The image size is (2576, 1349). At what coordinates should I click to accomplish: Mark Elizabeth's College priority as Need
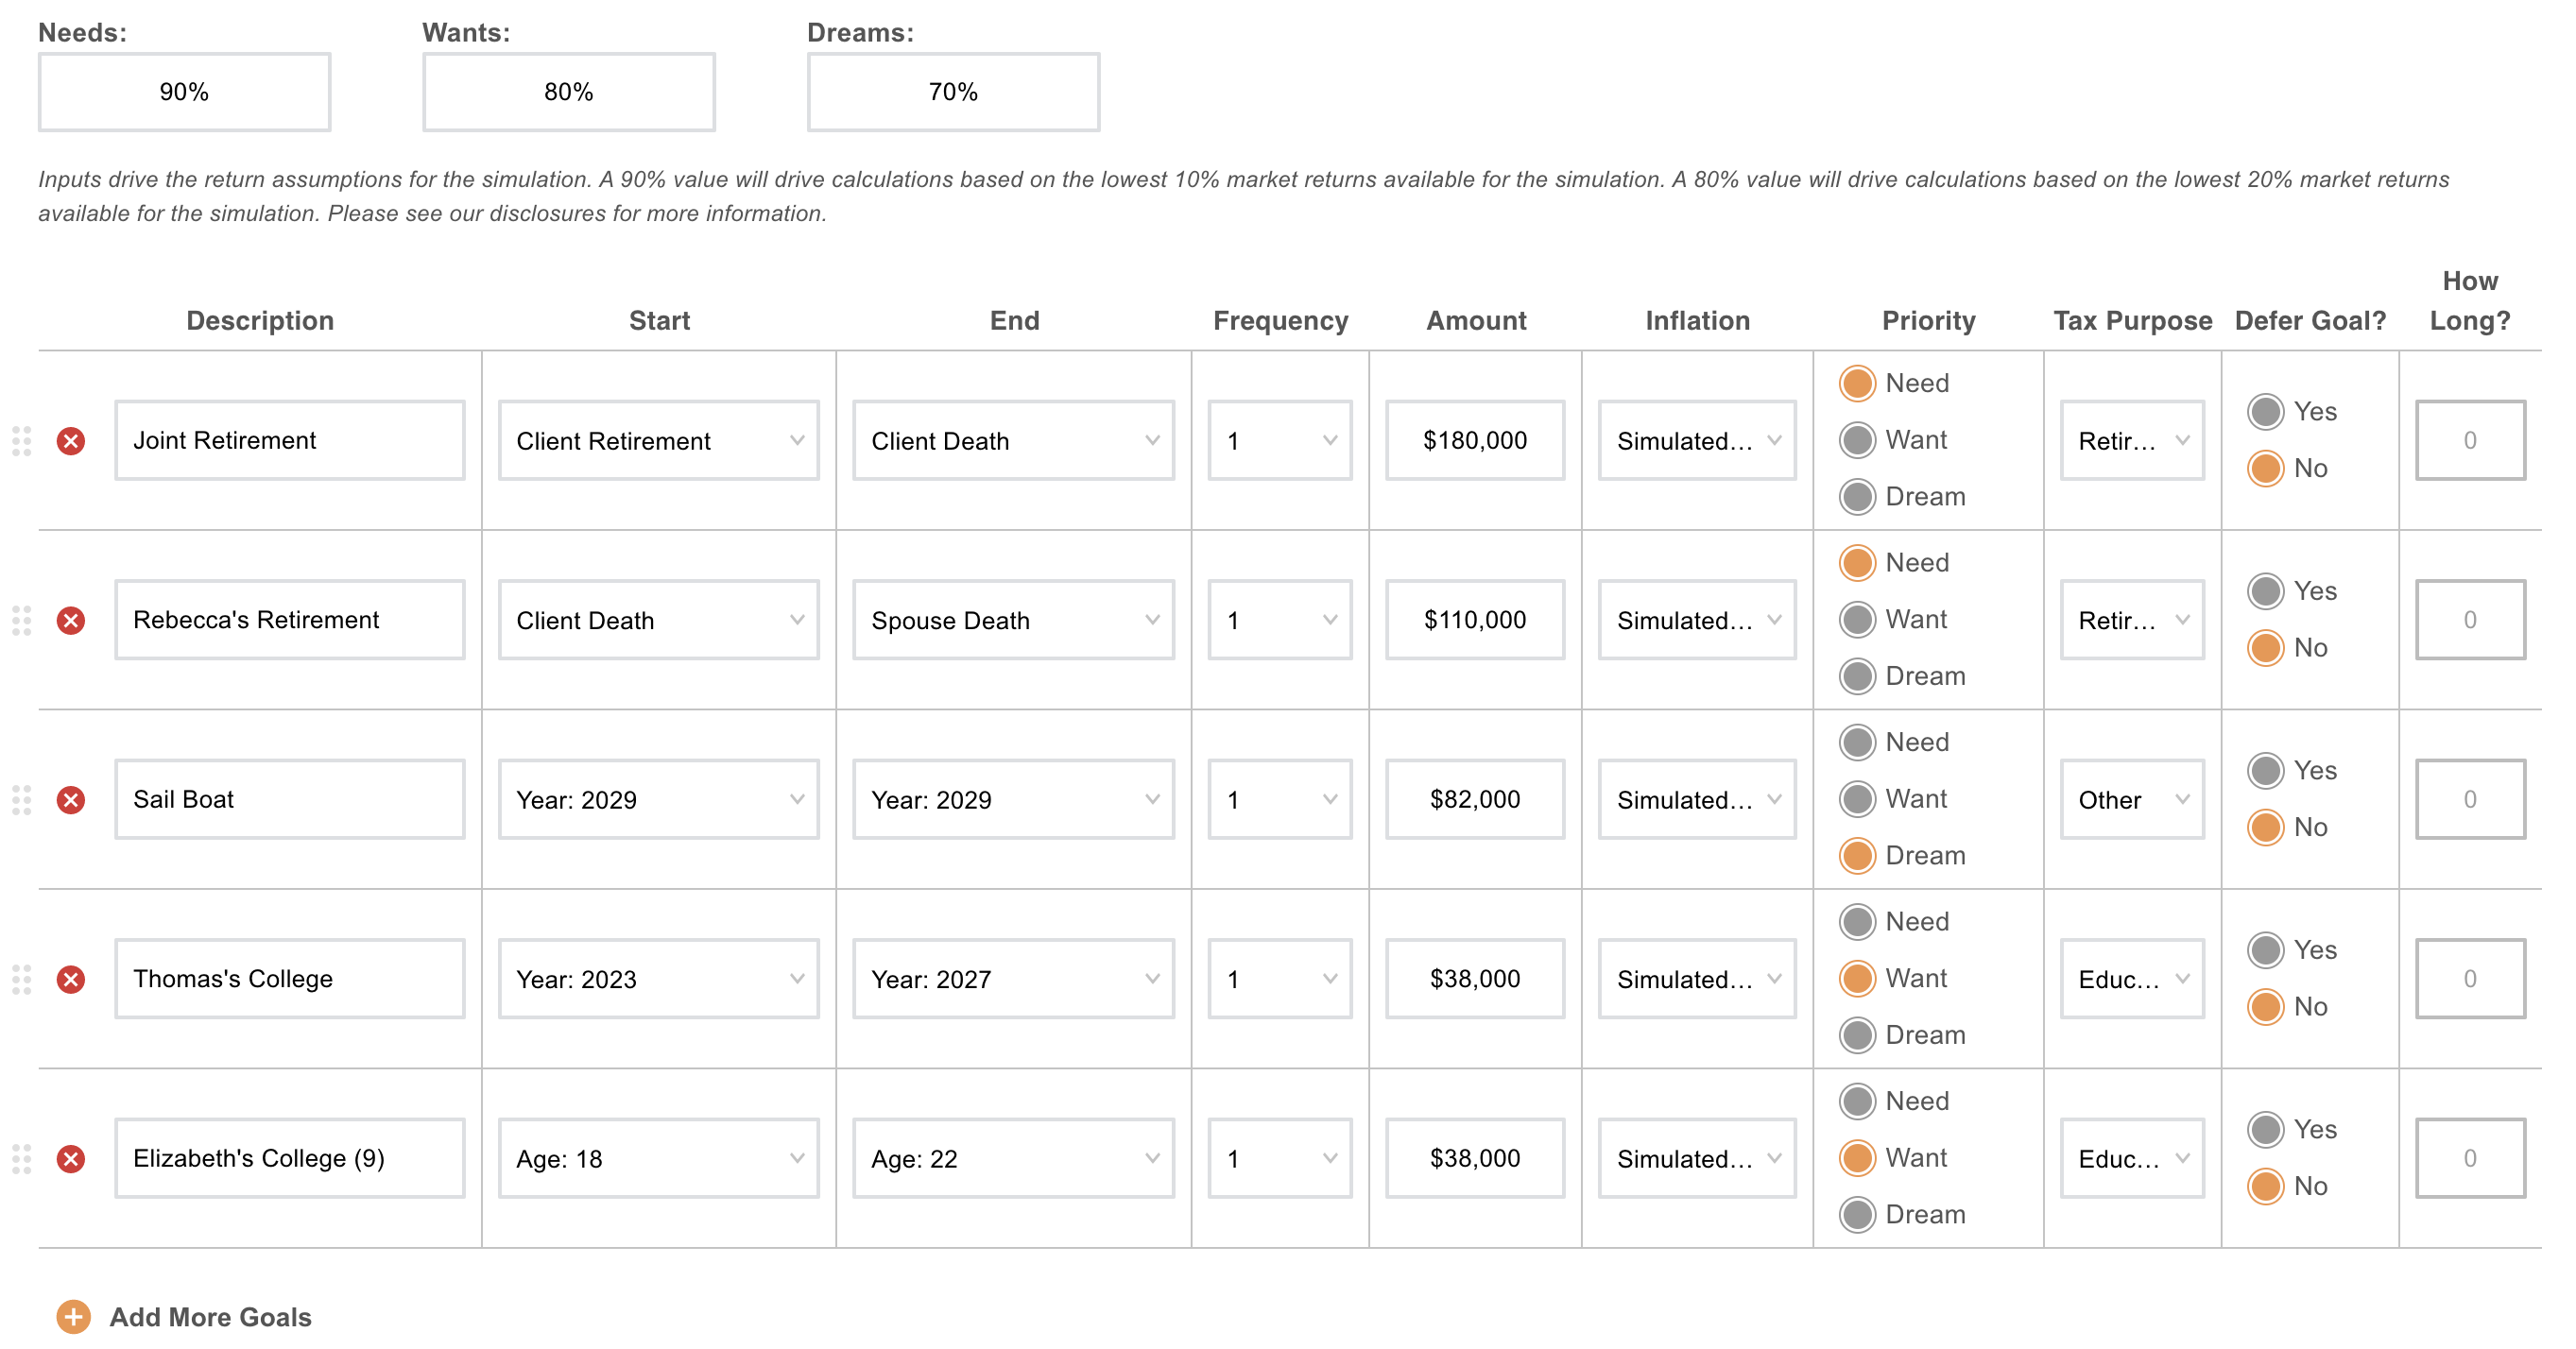pos(1857,1101)
